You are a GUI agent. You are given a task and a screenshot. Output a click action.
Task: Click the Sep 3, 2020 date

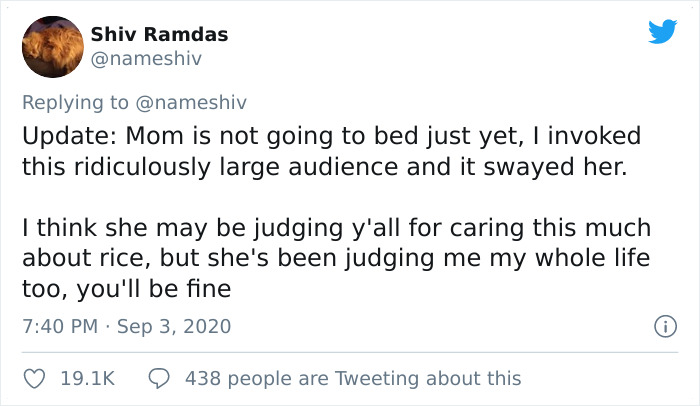[x=178, y=326]
